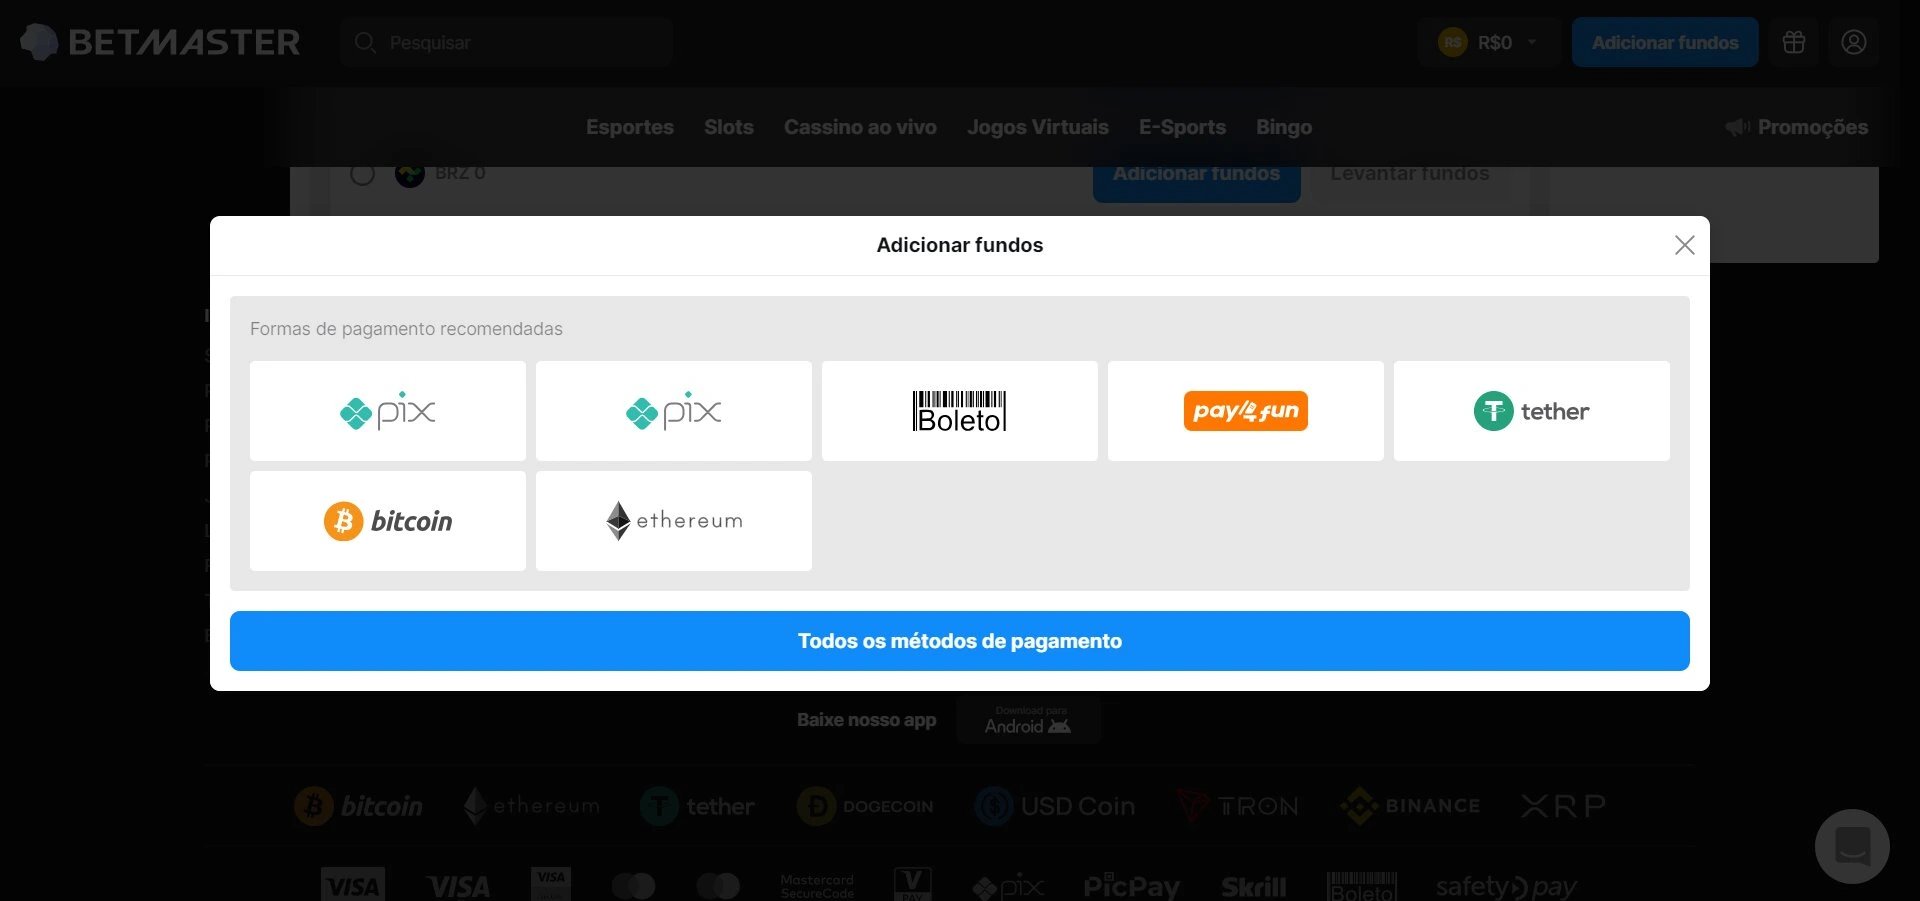Viewport: 1920px width, 901px height.
Task: Select the BRZ 0 wallet radio button
Action: (362, 176)
